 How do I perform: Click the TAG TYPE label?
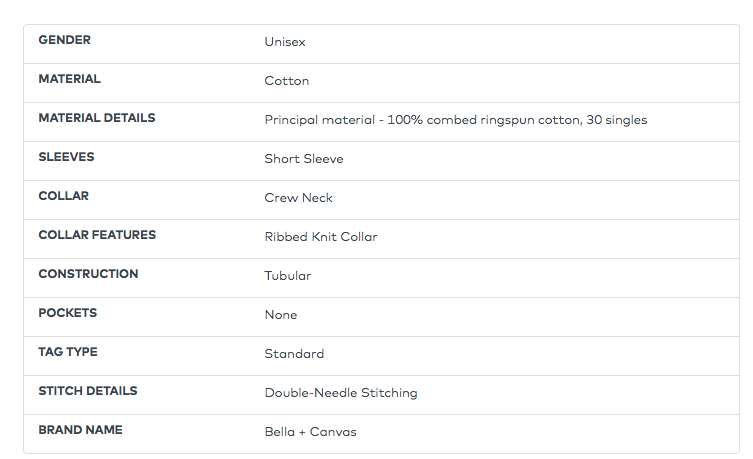point(68,352)
